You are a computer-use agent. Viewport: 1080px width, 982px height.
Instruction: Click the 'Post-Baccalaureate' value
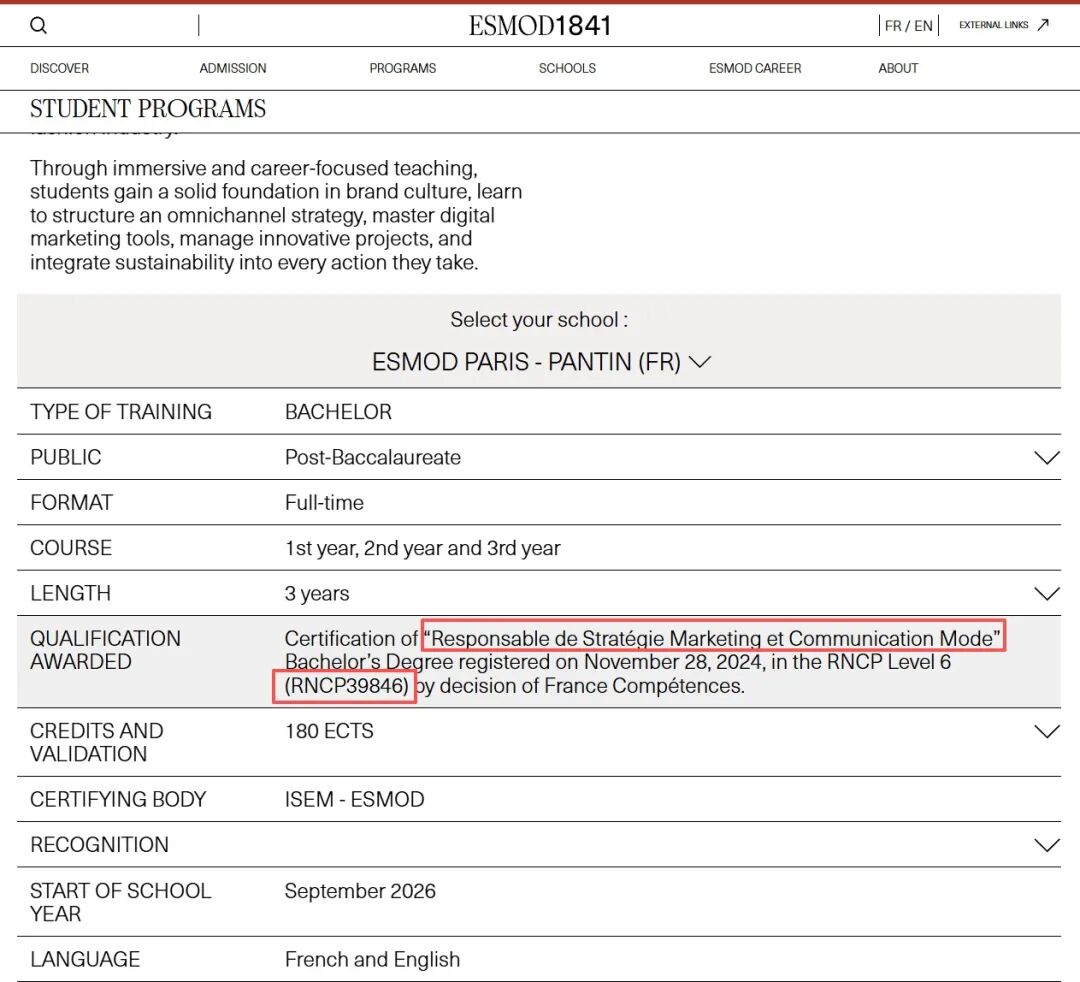click(x=373, y=457)
